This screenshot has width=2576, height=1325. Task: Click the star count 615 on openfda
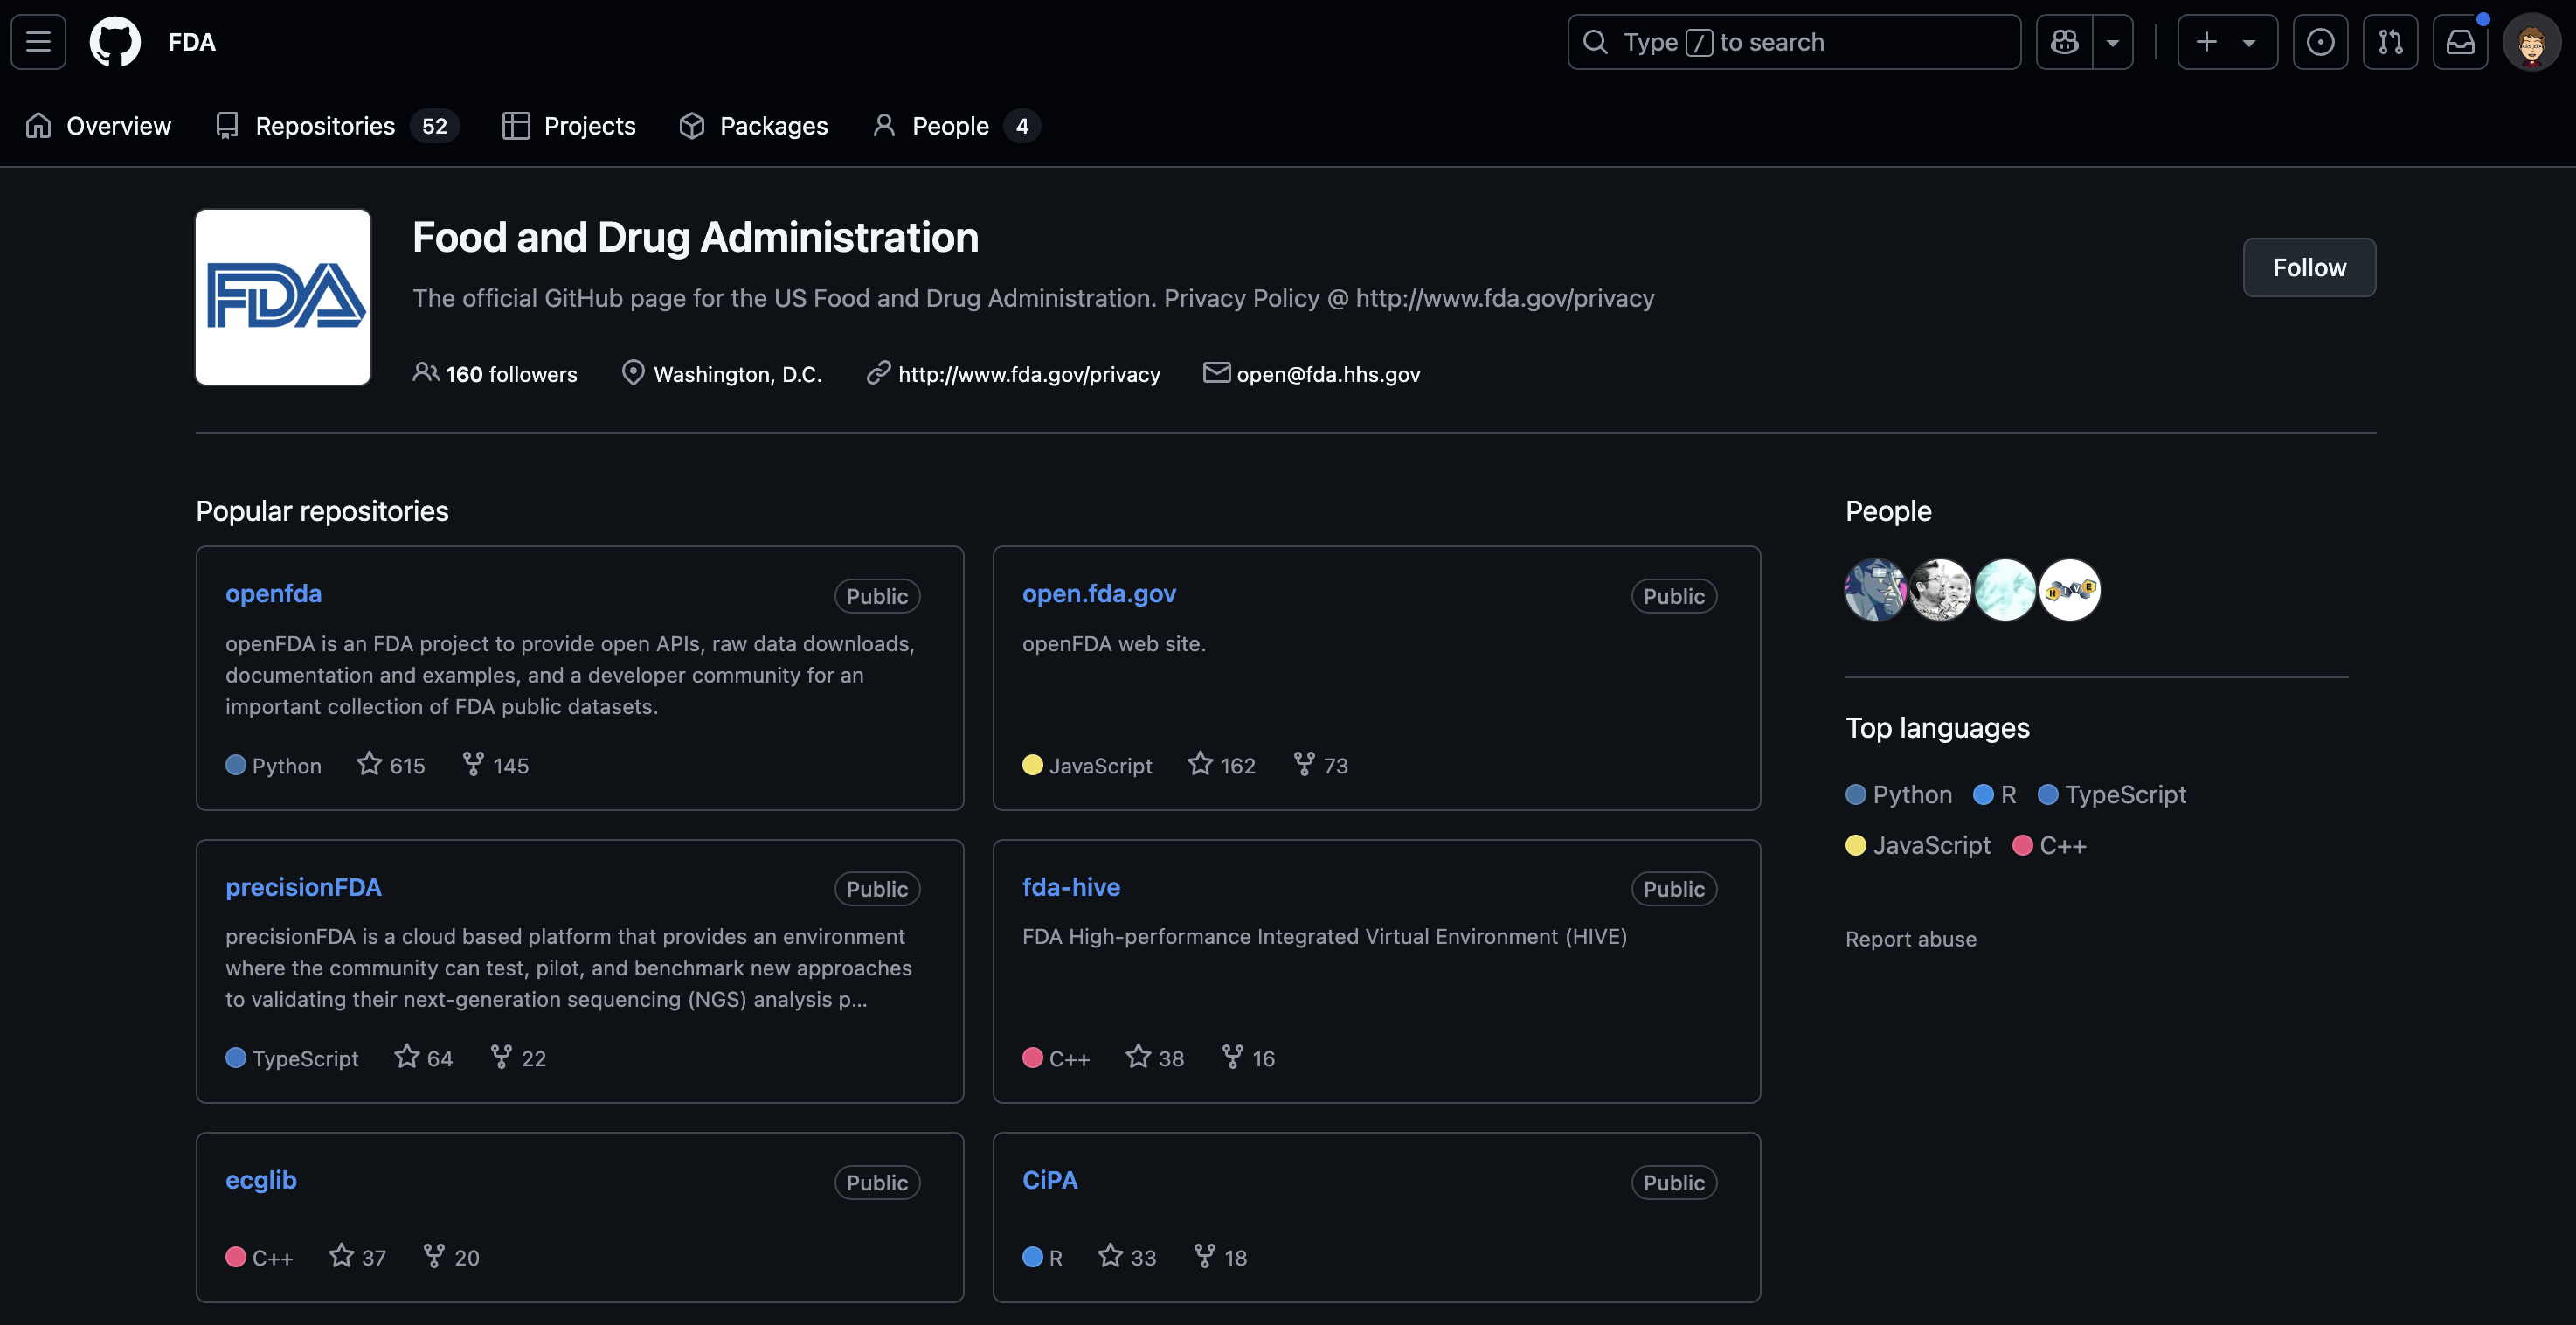tap(391, 765)
